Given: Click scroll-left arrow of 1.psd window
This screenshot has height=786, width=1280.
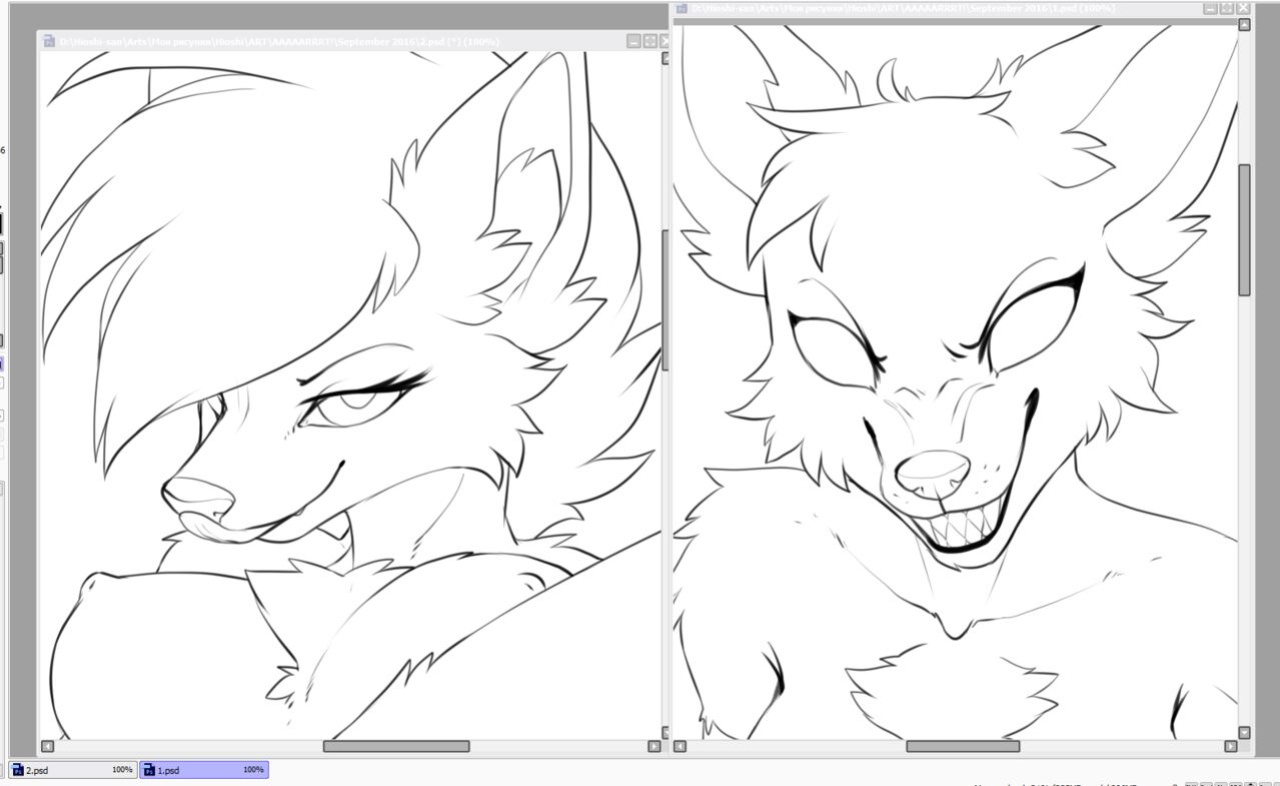Looking at the screenshot, I should (680, 746).
